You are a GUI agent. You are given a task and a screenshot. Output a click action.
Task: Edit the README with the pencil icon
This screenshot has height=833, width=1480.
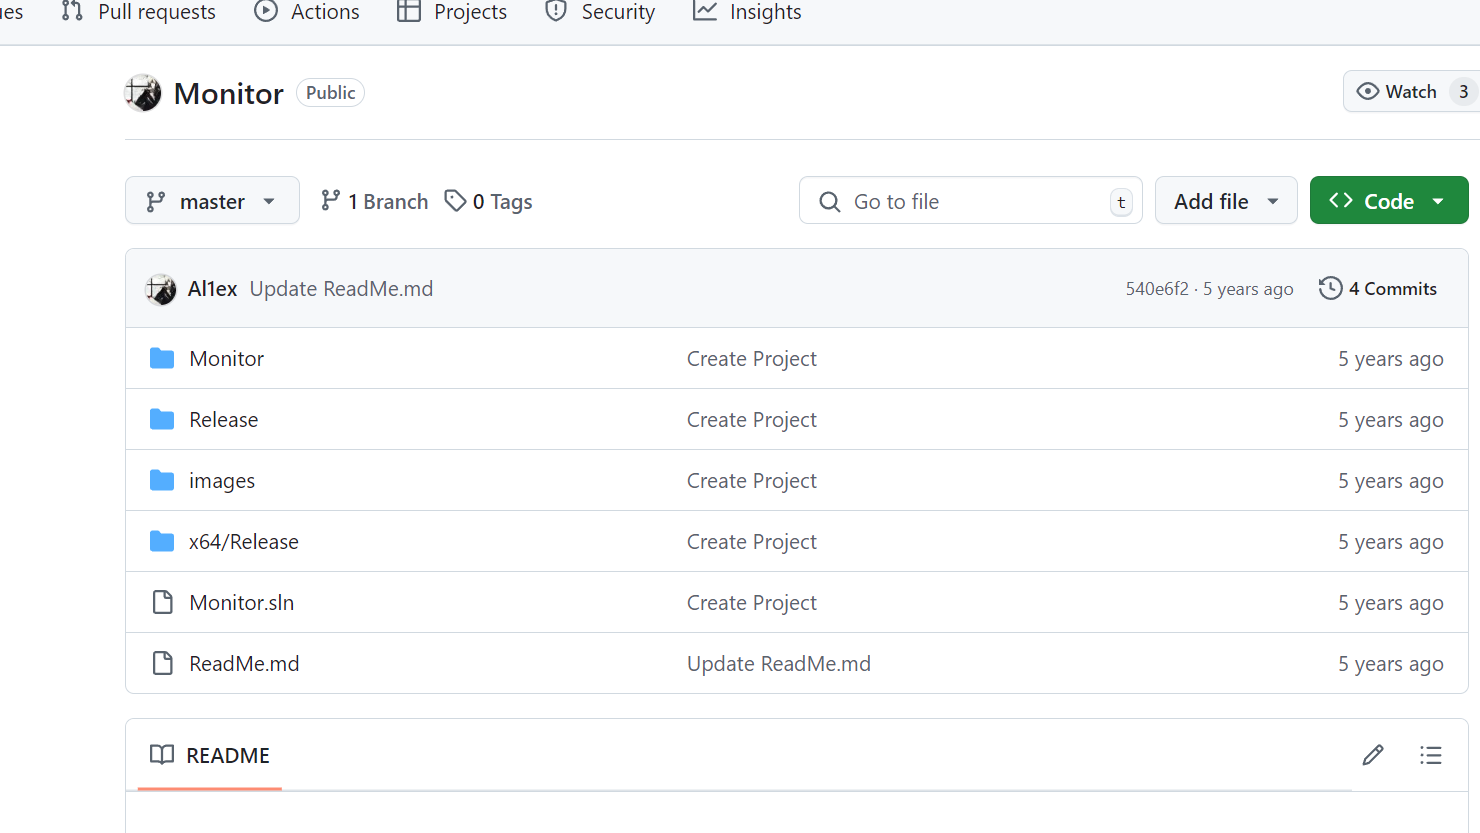1373,755
